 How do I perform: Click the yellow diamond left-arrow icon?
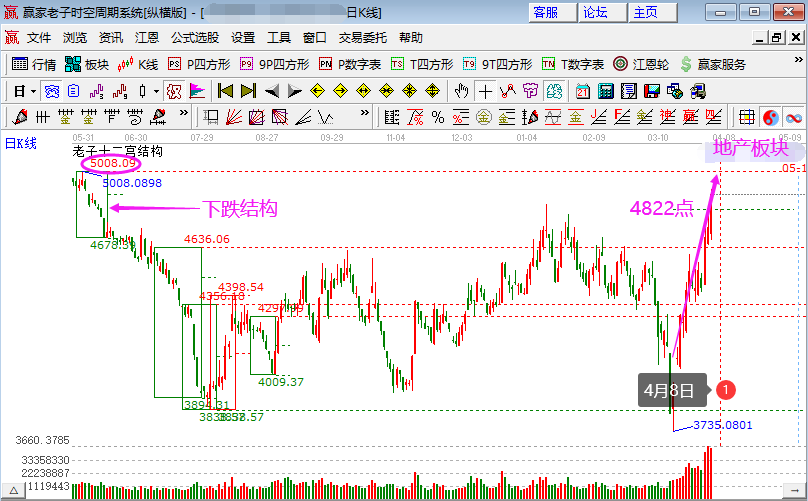pyautogui.click(x=317, y=92)
